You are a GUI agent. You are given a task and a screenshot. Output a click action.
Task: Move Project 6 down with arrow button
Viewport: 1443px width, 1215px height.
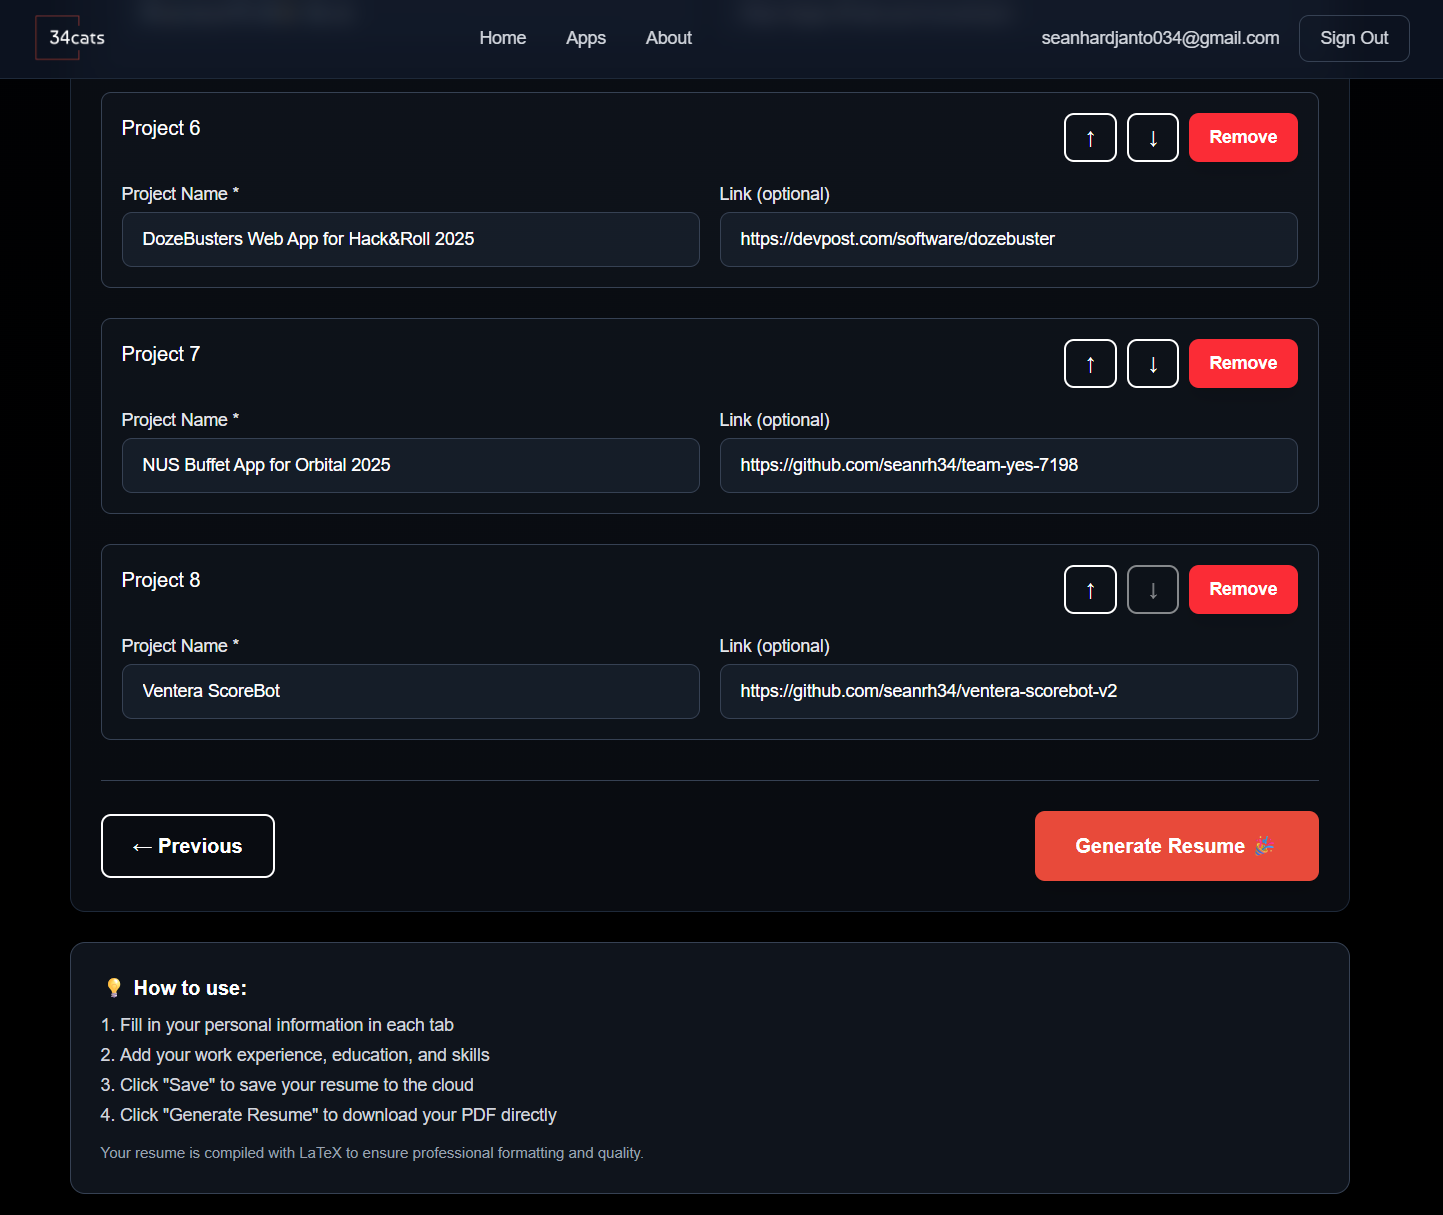point(1153,138)
